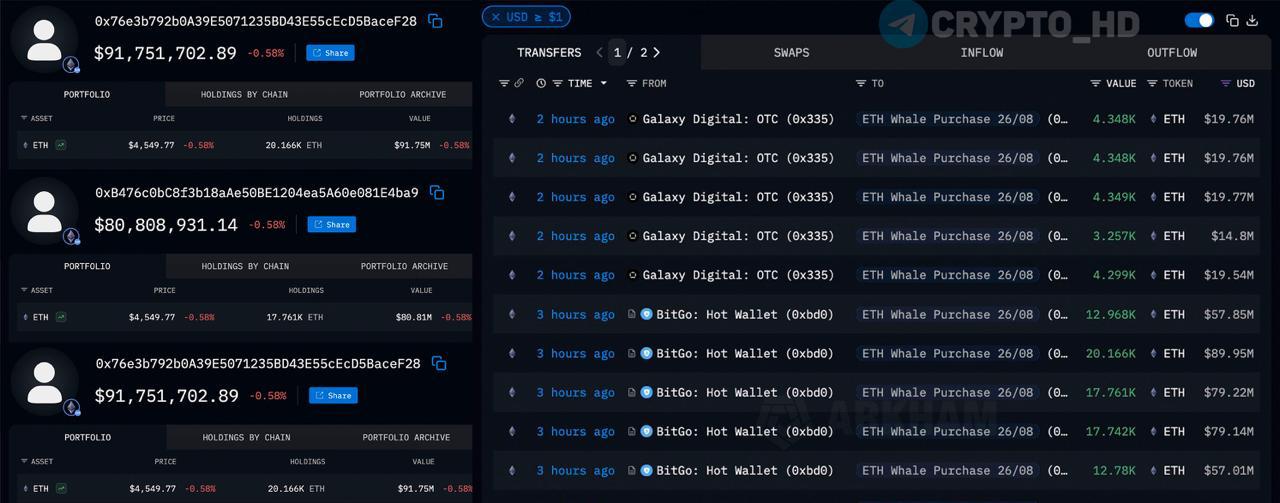Go to the next transfers page arrow

tap(656, 52)
